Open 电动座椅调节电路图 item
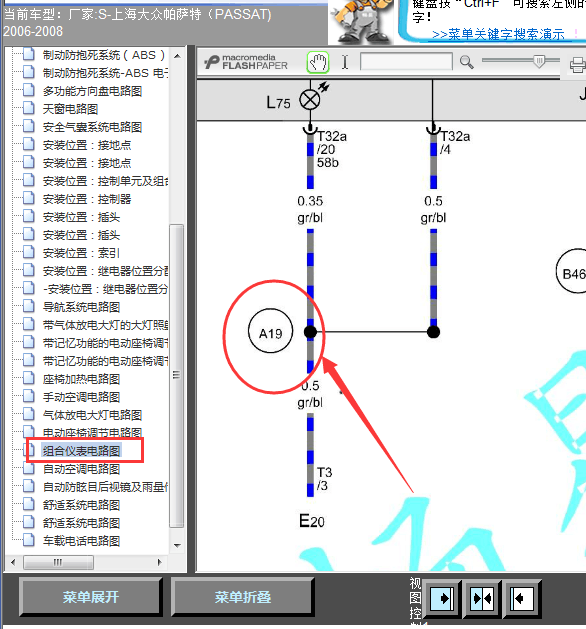 pos(93,432)
